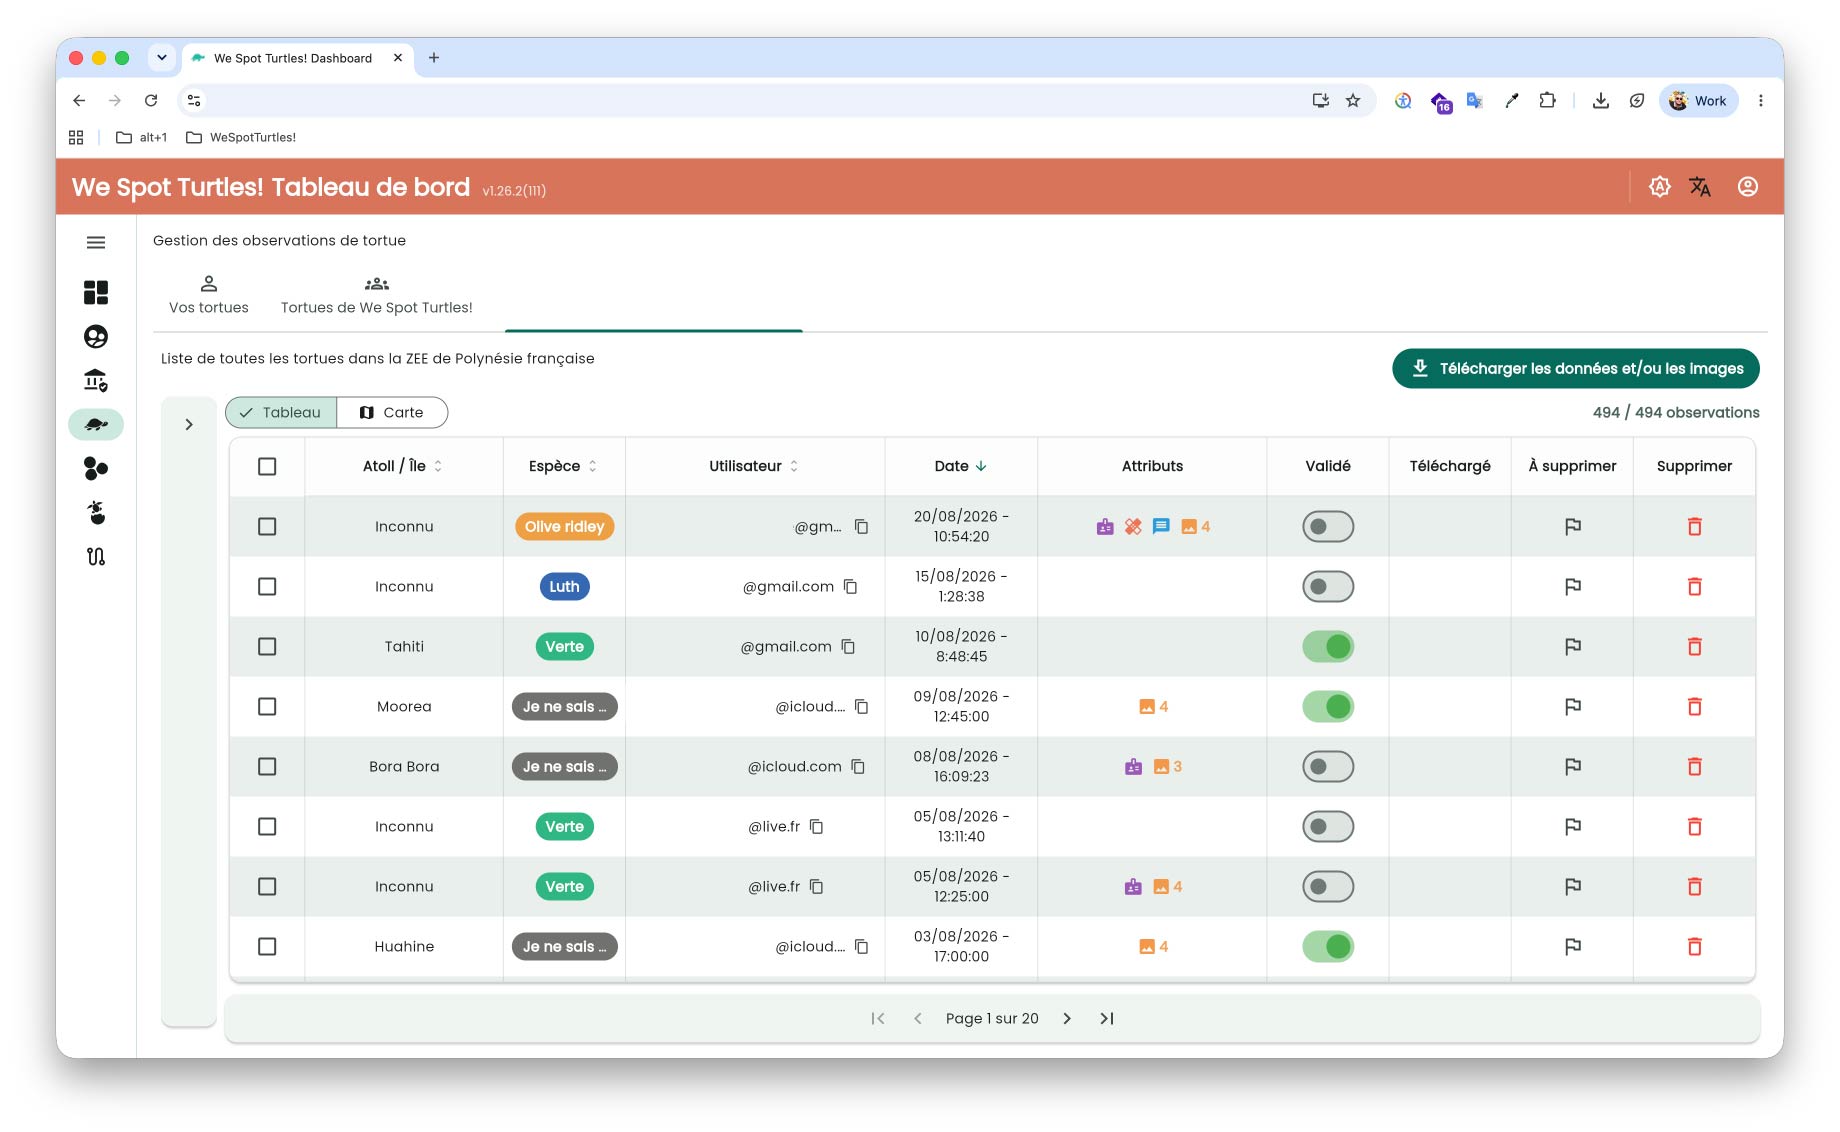This screenshot has width=1840, height=1132.
Task: Open the institution verified sidebar icon
Action: 96,381
